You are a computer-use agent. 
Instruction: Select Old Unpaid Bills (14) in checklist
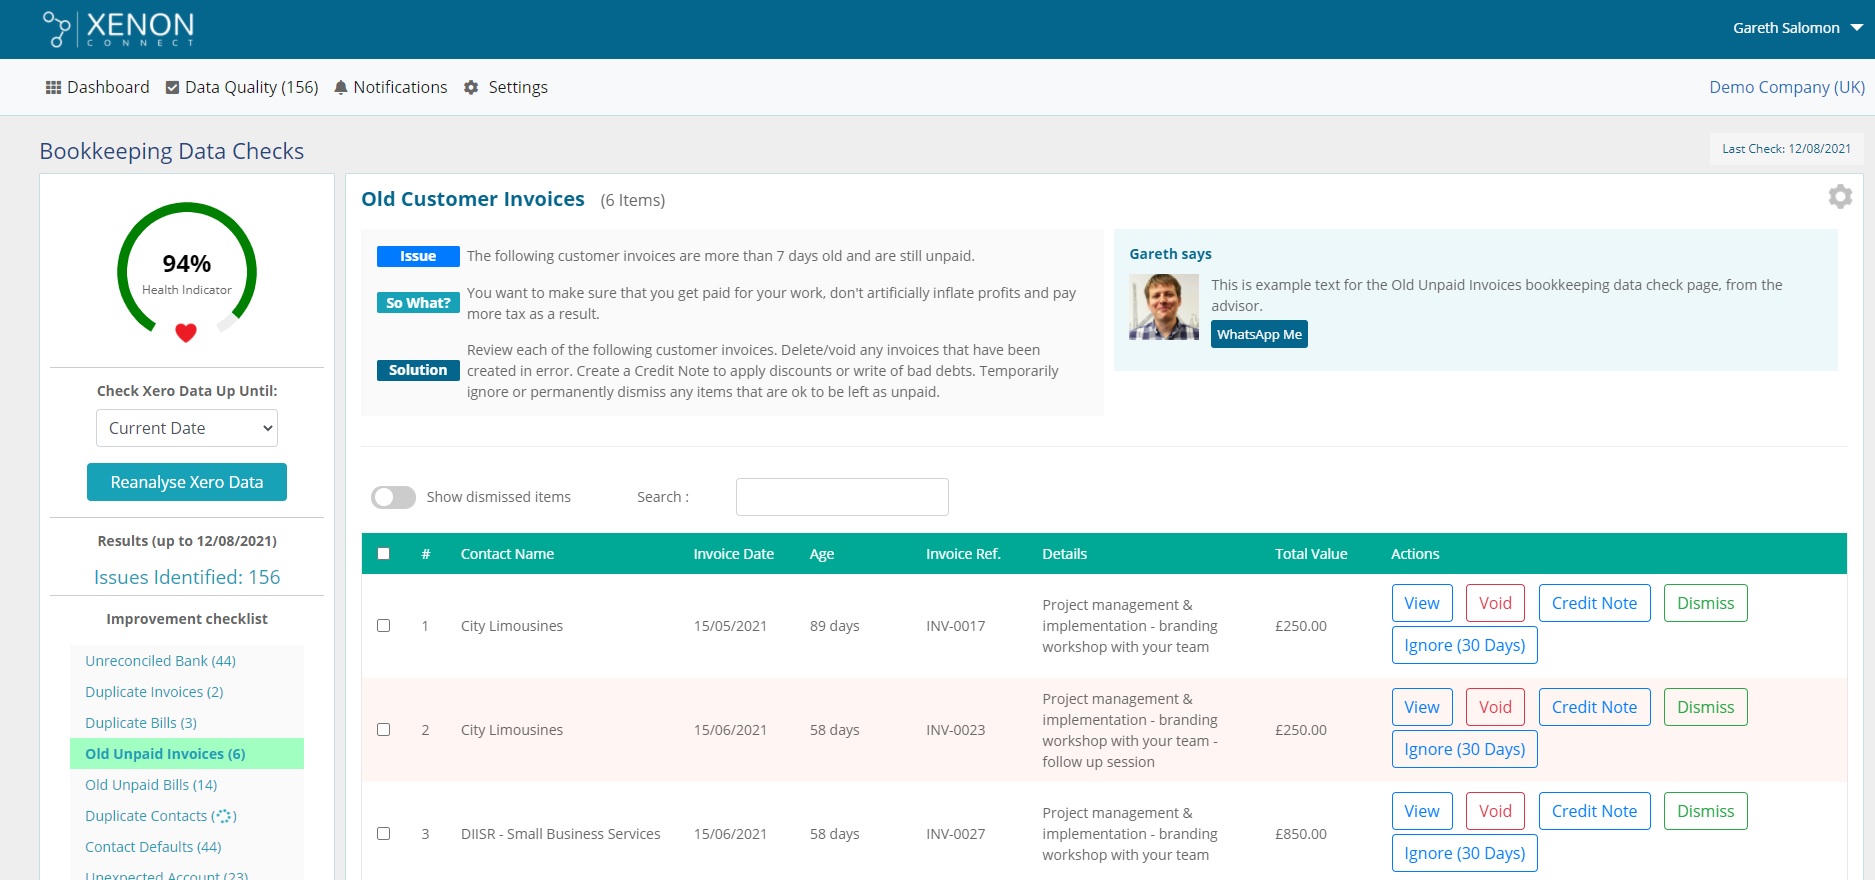tap(151, 785)
